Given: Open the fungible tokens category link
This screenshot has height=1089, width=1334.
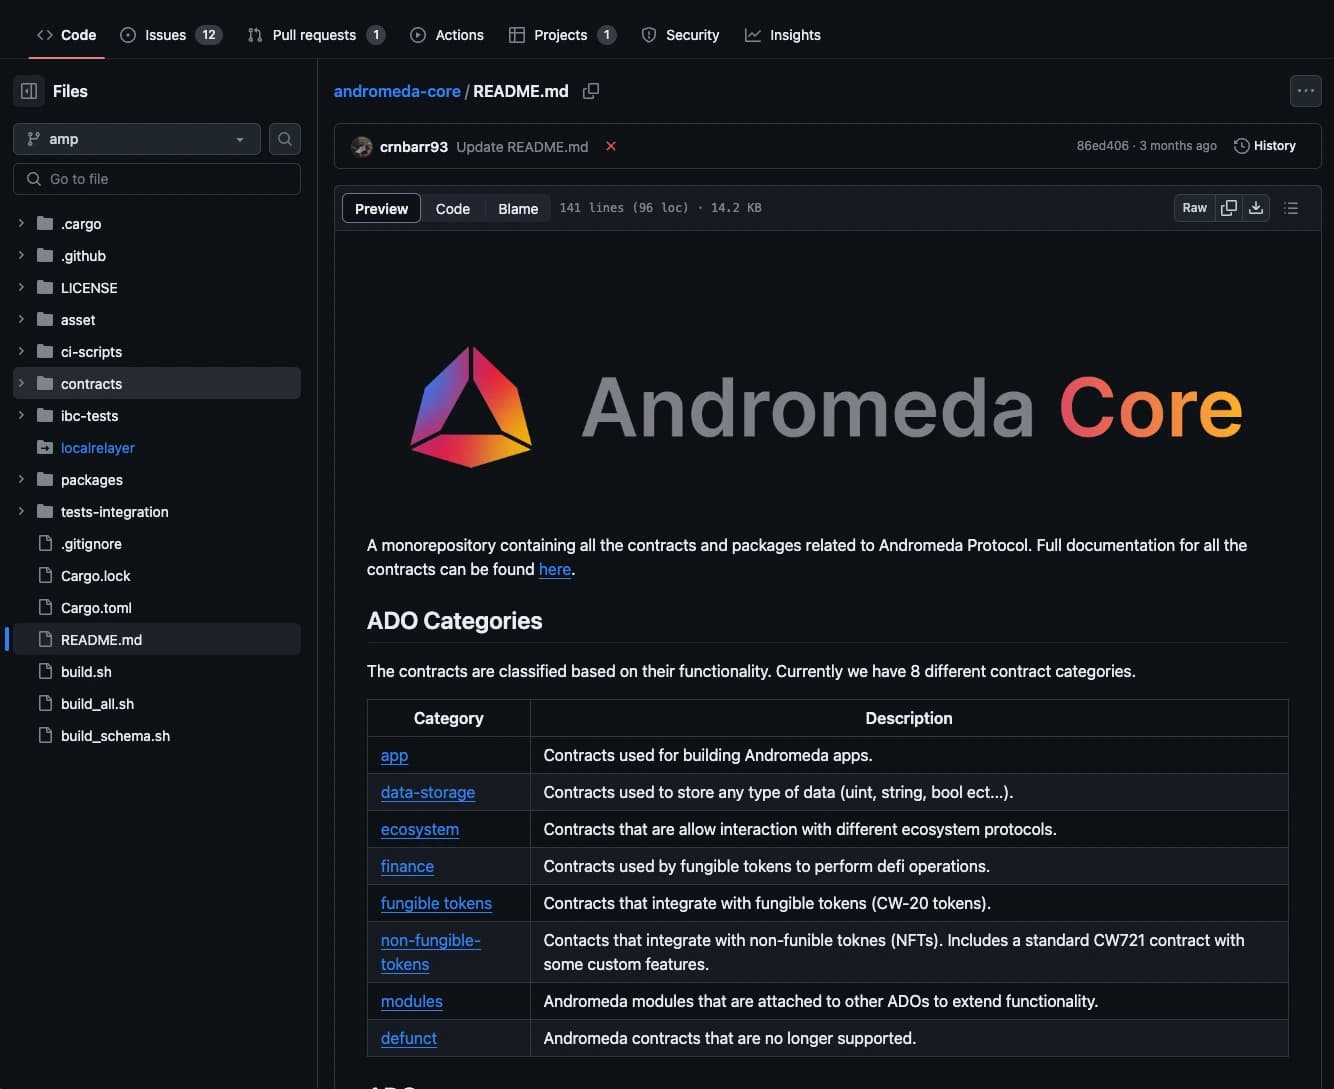Looking at the screenshot, I should [436, 903].
